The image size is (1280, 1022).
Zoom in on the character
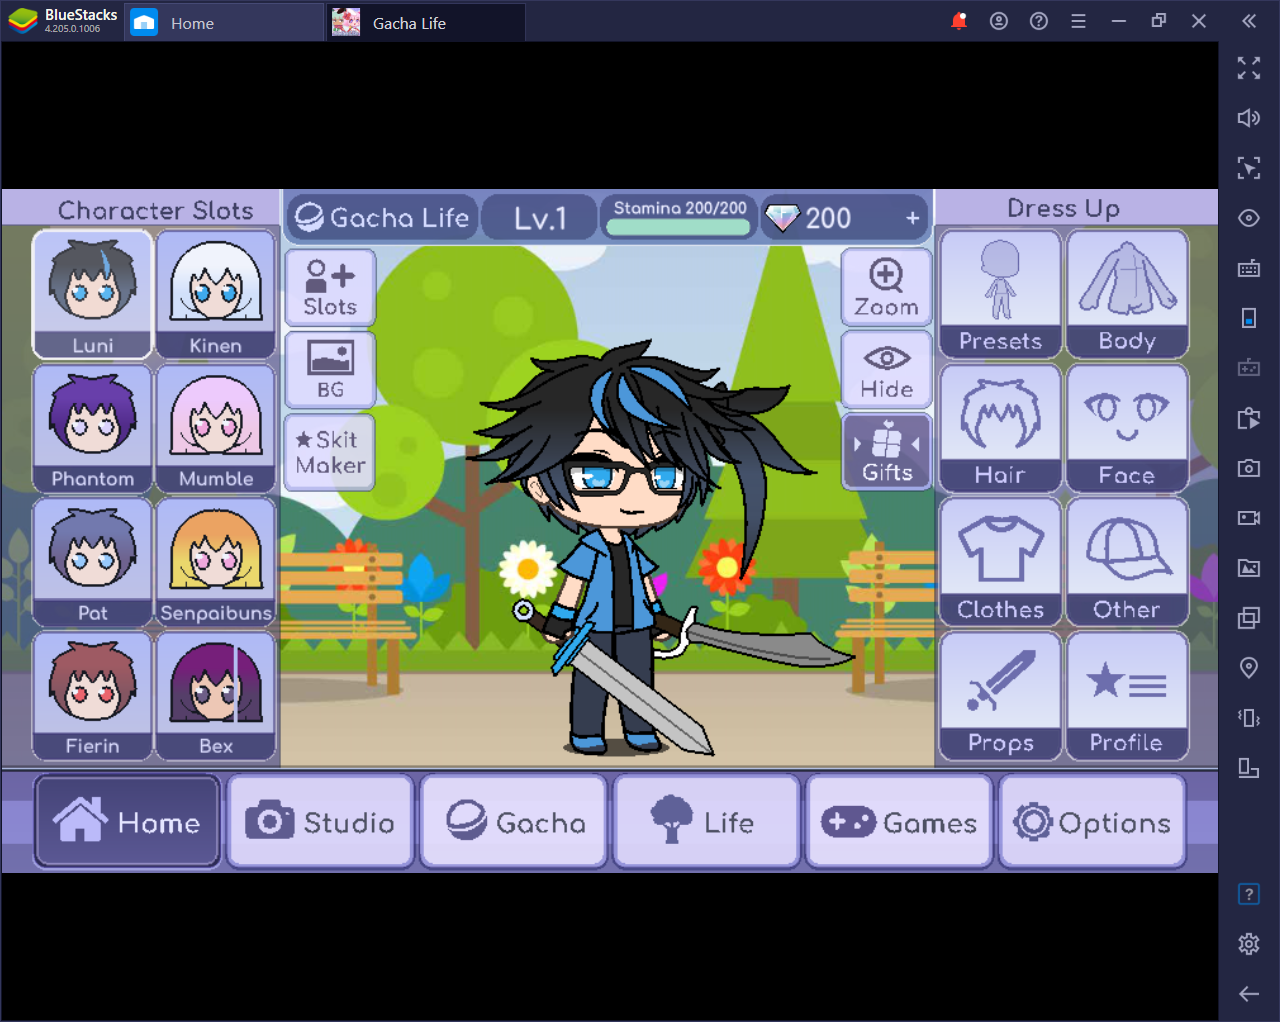click(887, 287)
